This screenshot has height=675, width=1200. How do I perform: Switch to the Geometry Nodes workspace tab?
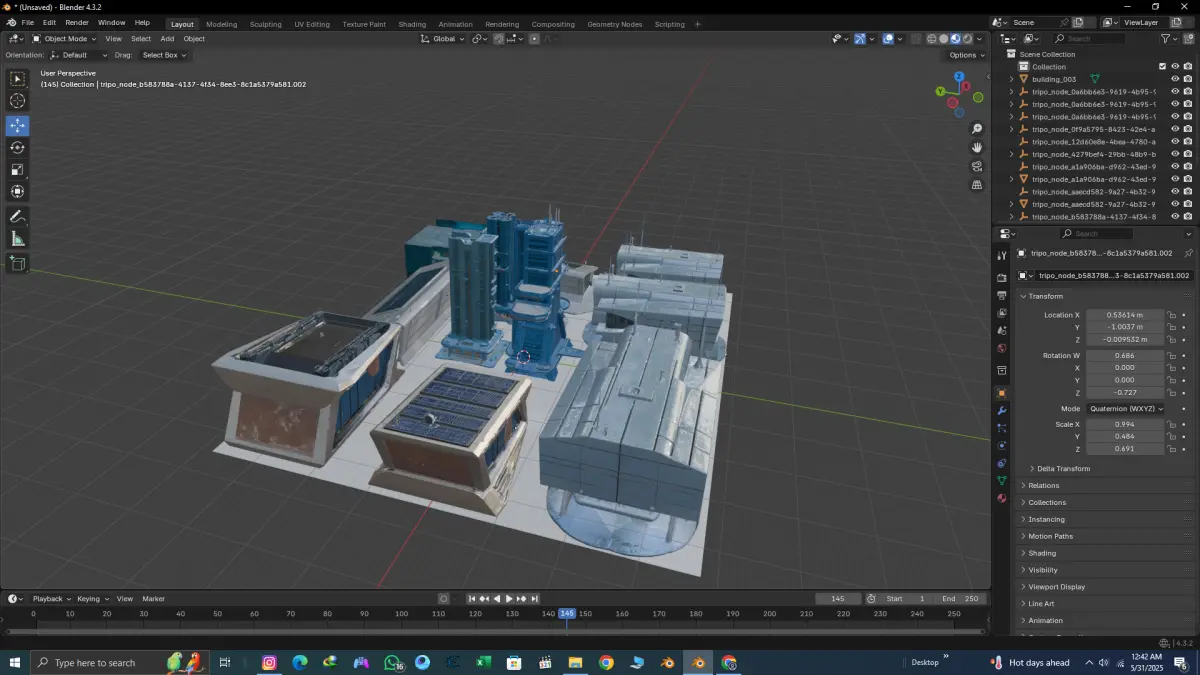[x=615, y=24]
